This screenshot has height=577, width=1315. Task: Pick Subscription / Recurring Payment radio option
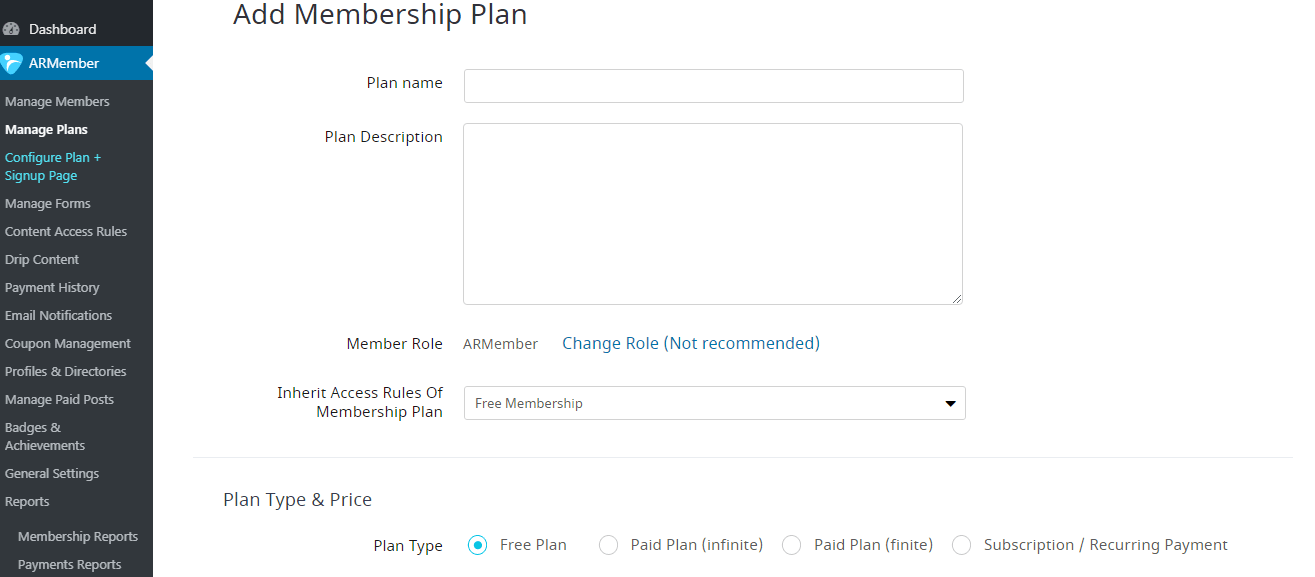tap(962, 545)
